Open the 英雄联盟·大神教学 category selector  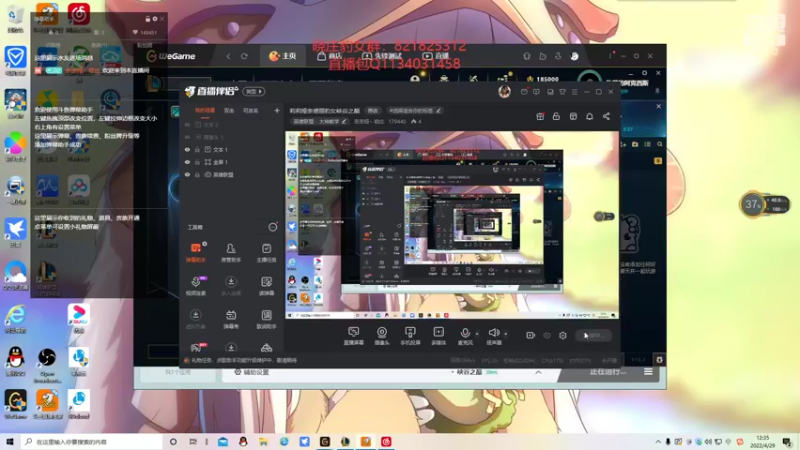[x=319, y=121]
